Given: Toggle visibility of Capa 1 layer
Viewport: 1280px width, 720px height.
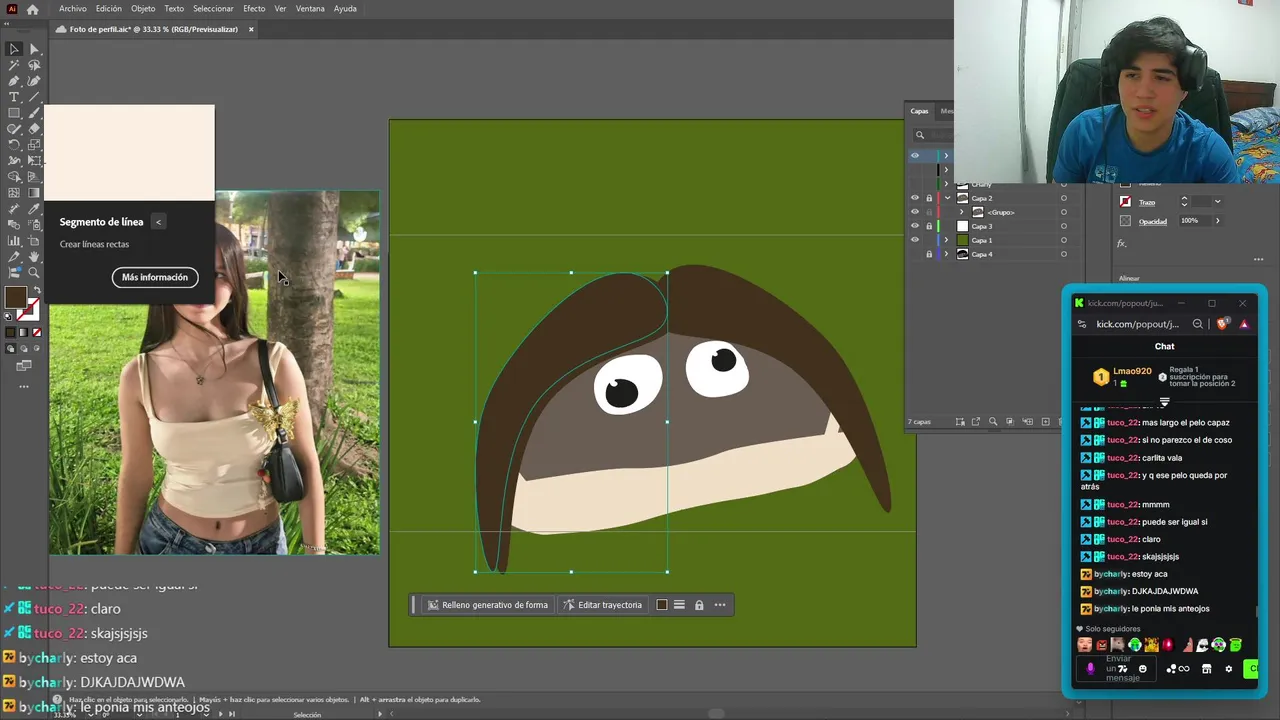Looking at the screenshot, I should point(914,240).
